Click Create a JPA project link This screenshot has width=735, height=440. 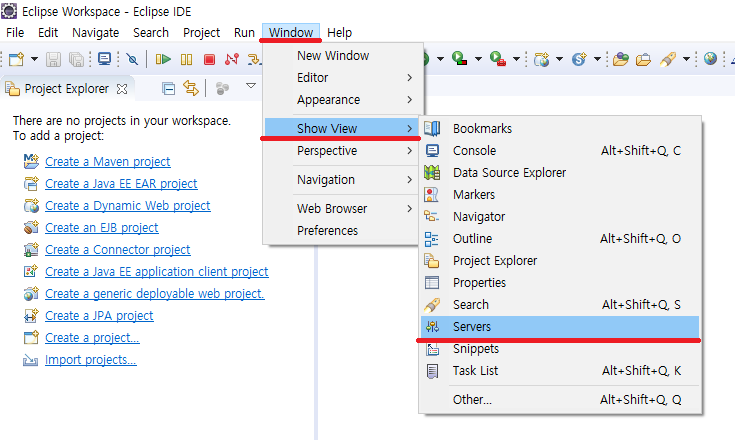click(x=99, y=316)
